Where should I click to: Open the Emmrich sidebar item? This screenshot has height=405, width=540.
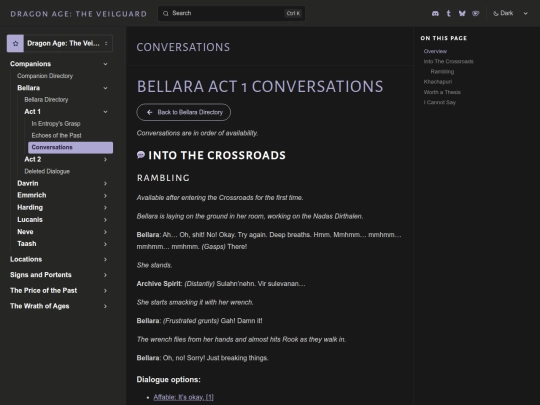32,195
